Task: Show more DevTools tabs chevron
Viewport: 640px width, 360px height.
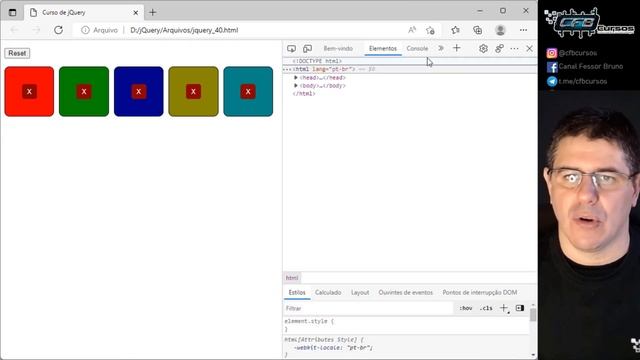Action: pos(441,48)
